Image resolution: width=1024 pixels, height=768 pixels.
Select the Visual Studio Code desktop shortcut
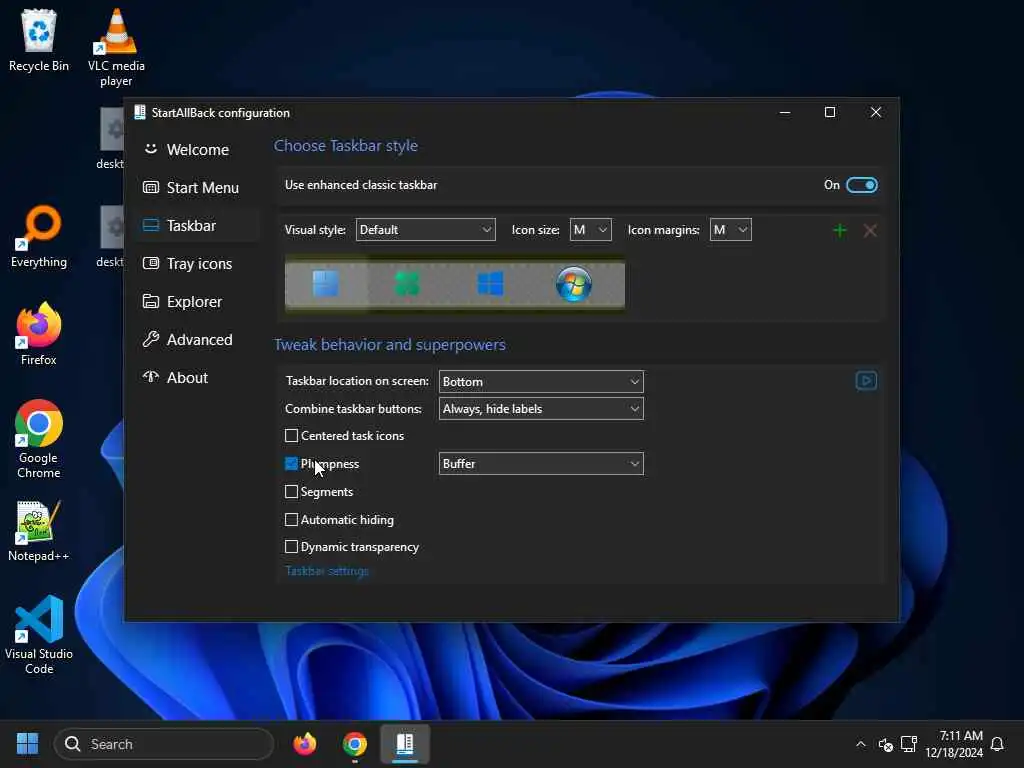(x=39, y=635)
